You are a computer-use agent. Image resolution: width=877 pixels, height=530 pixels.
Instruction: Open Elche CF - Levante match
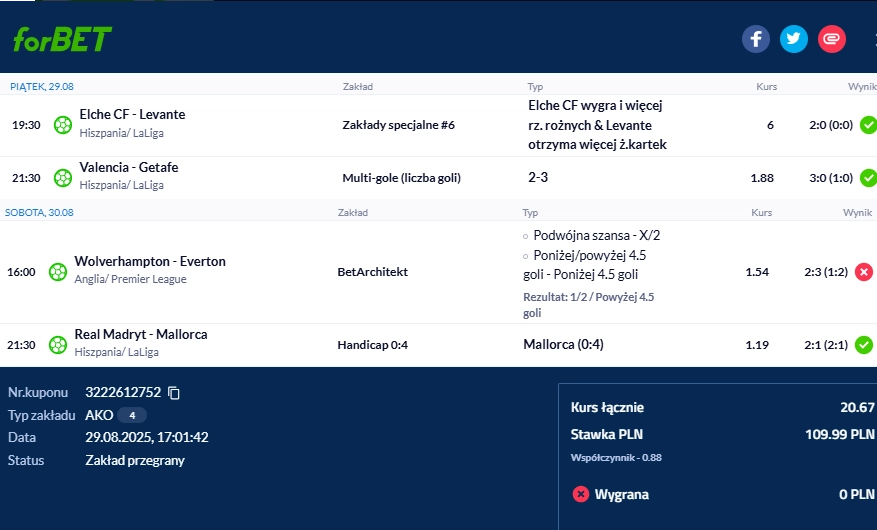tap(132, 114)
